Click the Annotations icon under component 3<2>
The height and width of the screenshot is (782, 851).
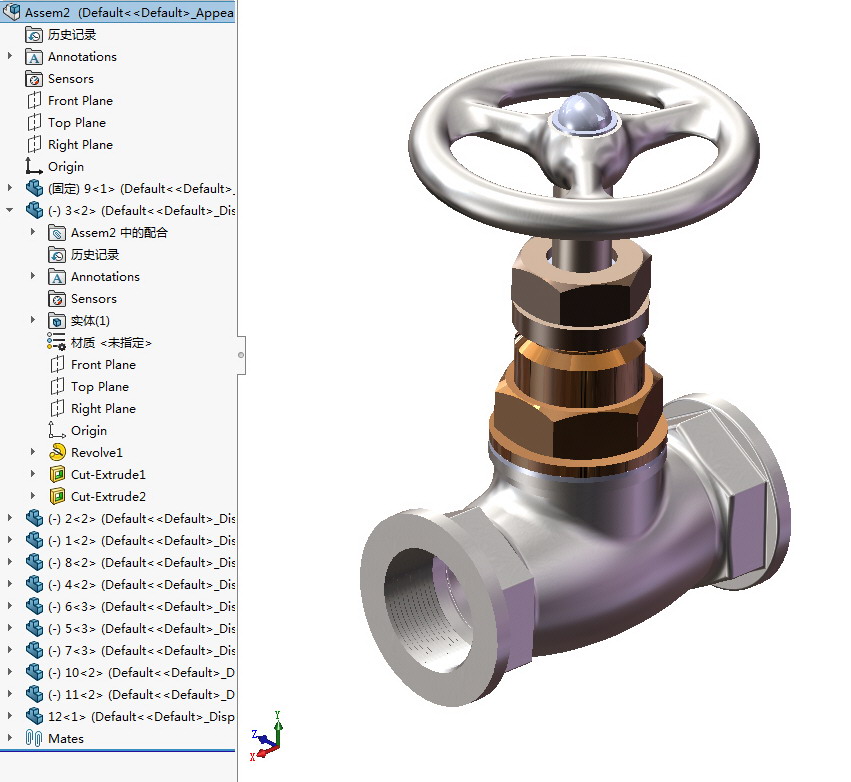click(x=57, y=277)
